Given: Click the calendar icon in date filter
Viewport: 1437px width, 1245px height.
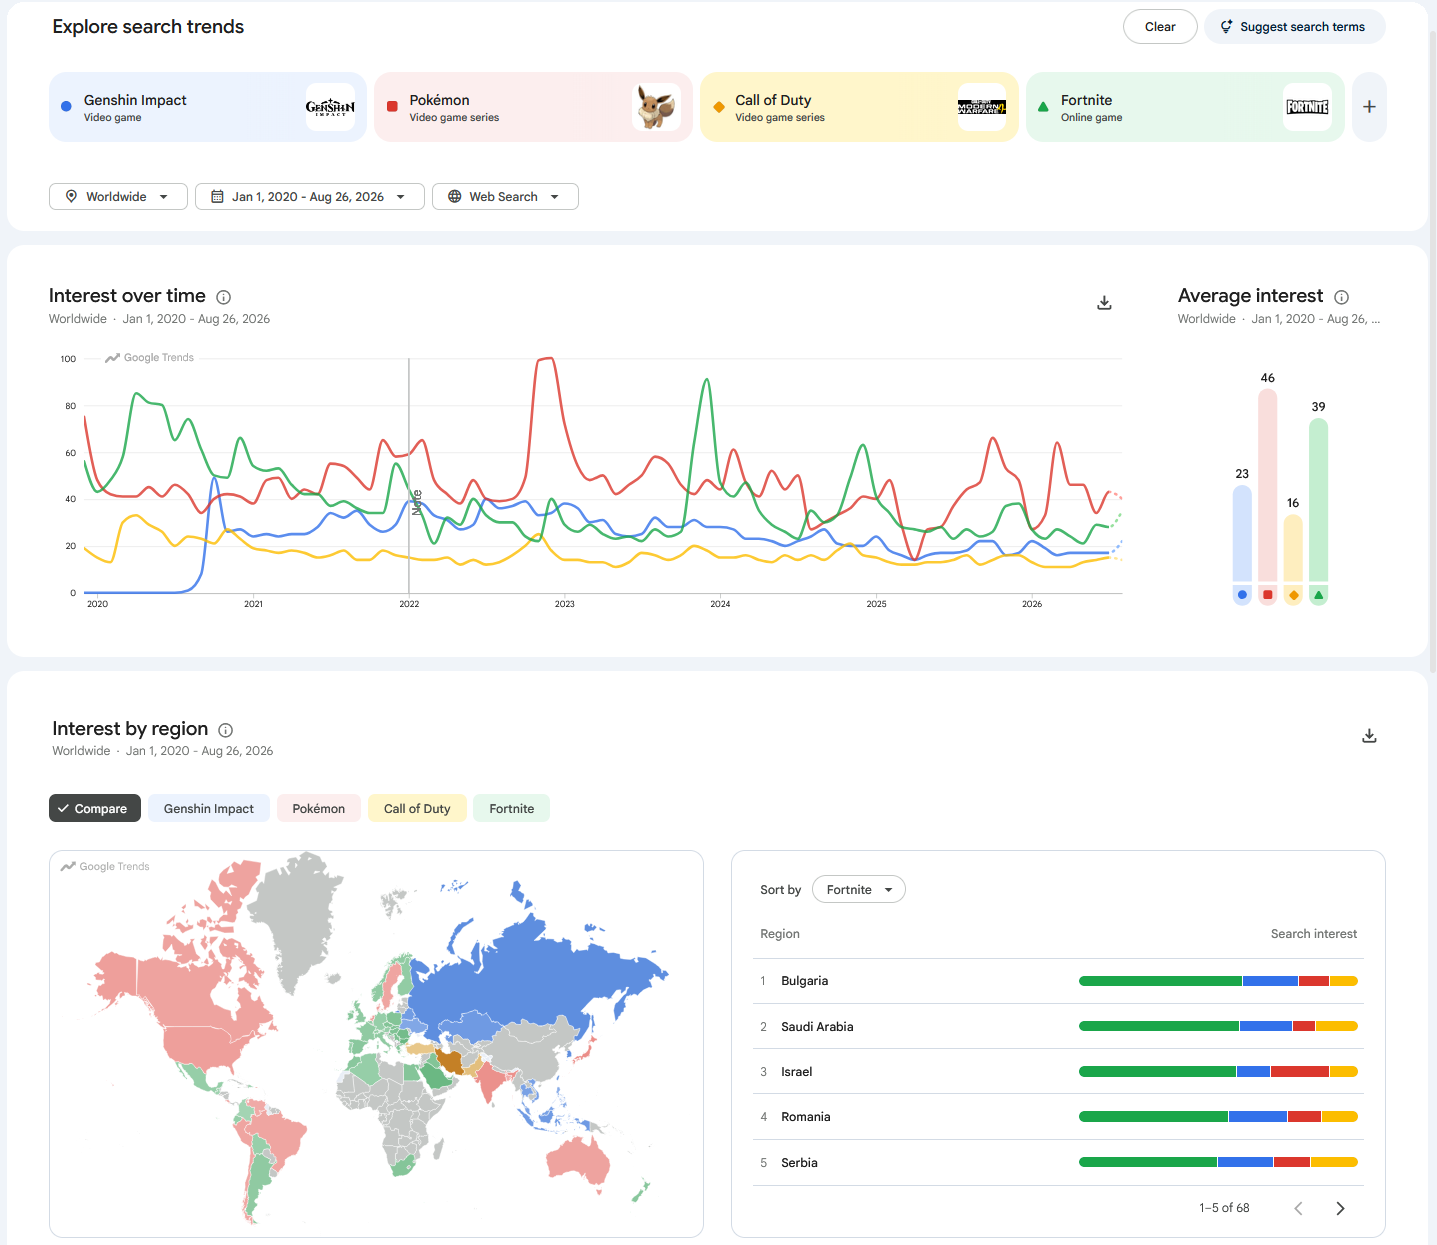Looking at the screenshot, I should 217,197.
